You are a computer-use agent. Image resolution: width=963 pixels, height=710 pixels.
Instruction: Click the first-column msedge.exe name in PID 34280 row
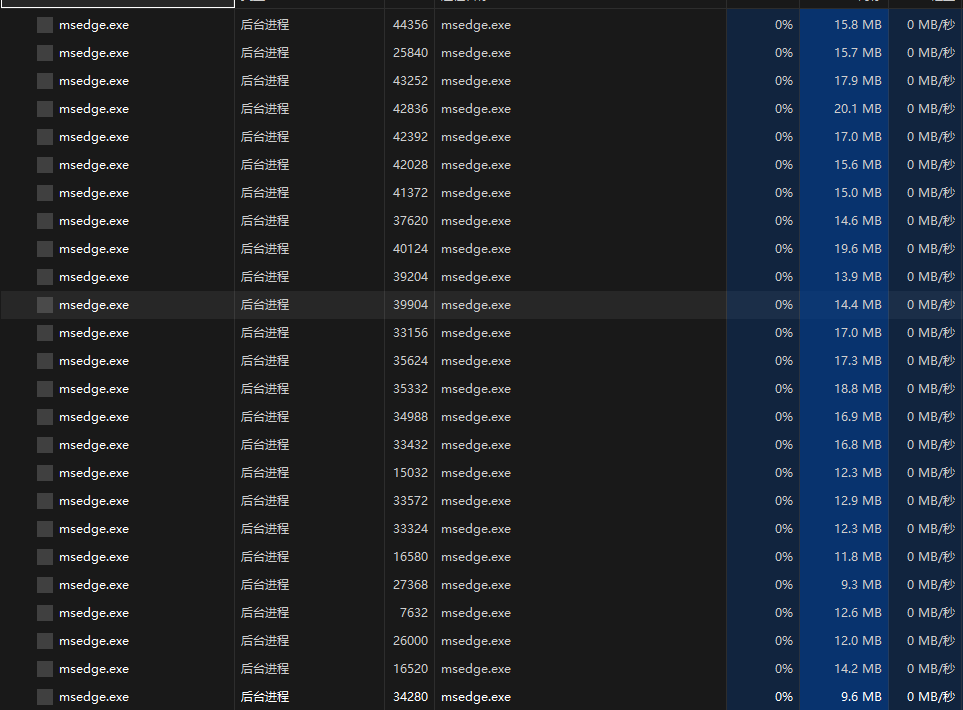[x=94, y=697]
